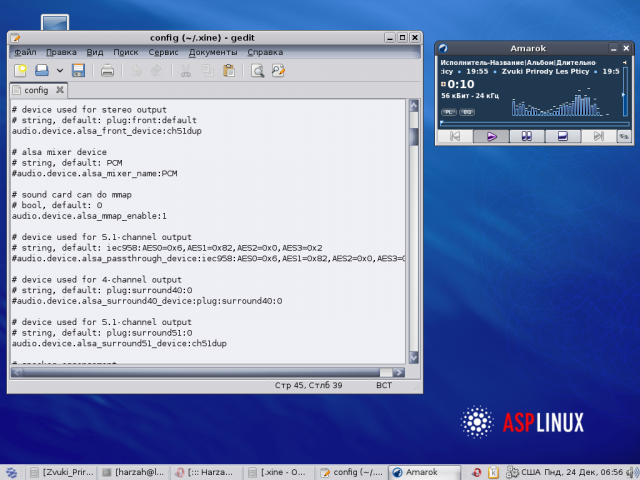Click the Previous track button in Amarok

click(x=455, y=136)
